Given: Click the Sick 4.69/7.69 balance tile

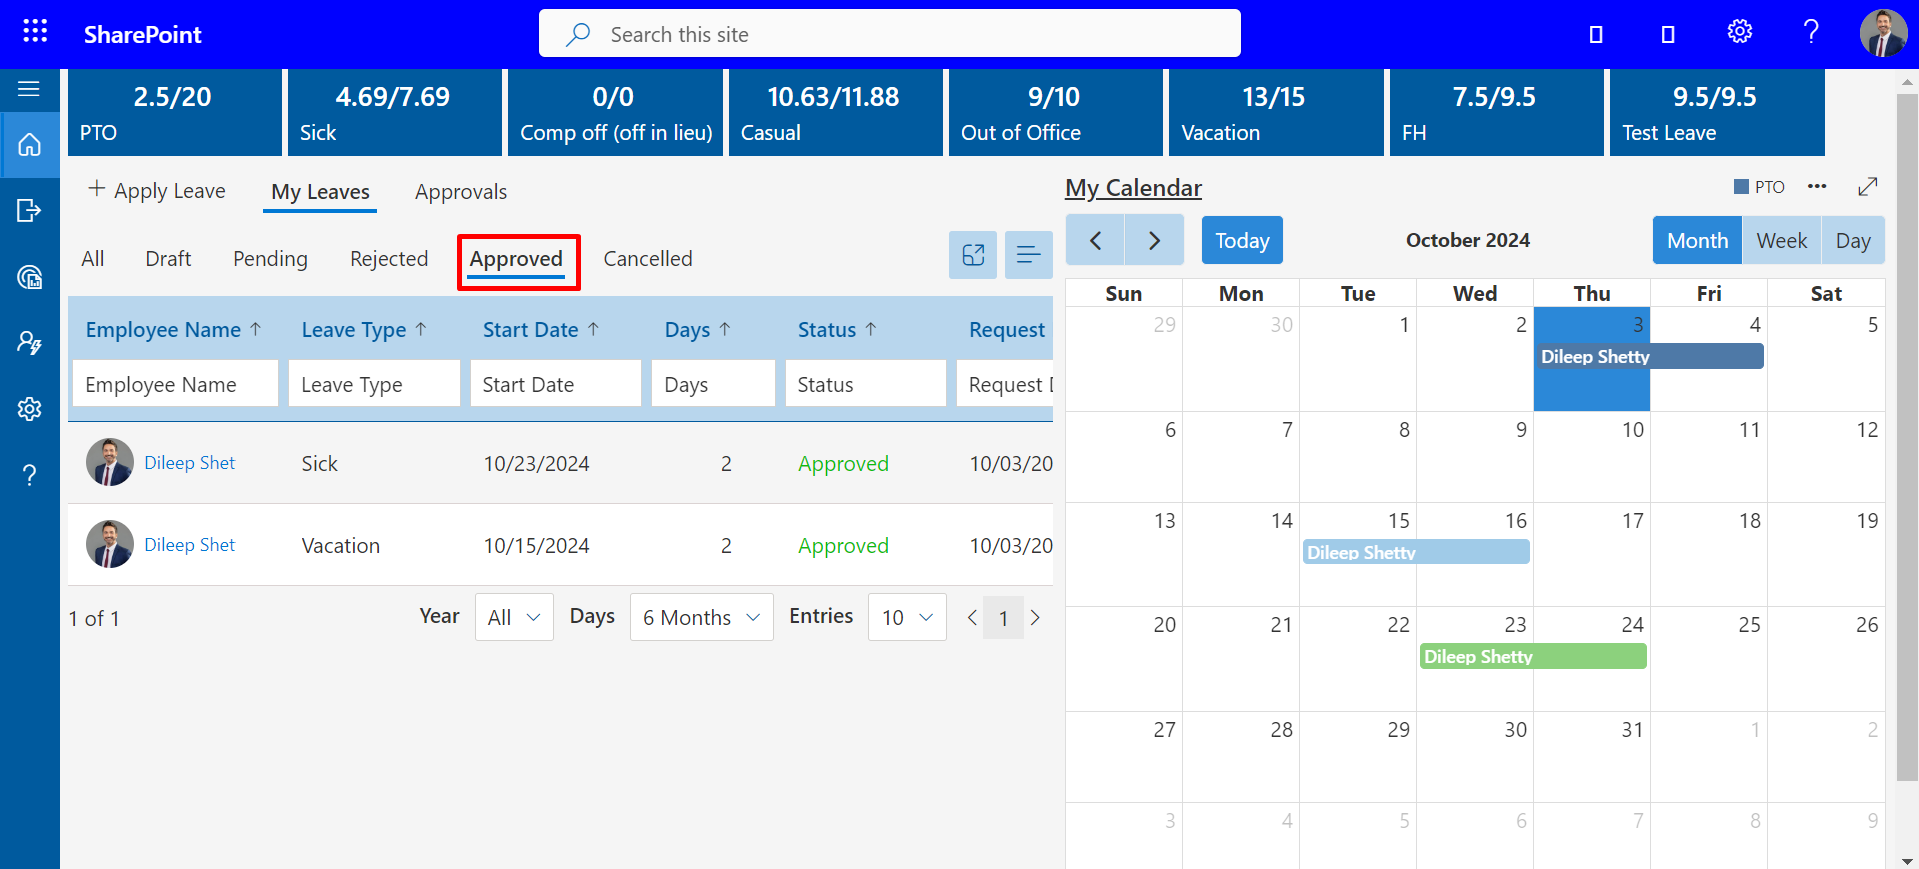Looking at the screenshot, I should 395,113.
